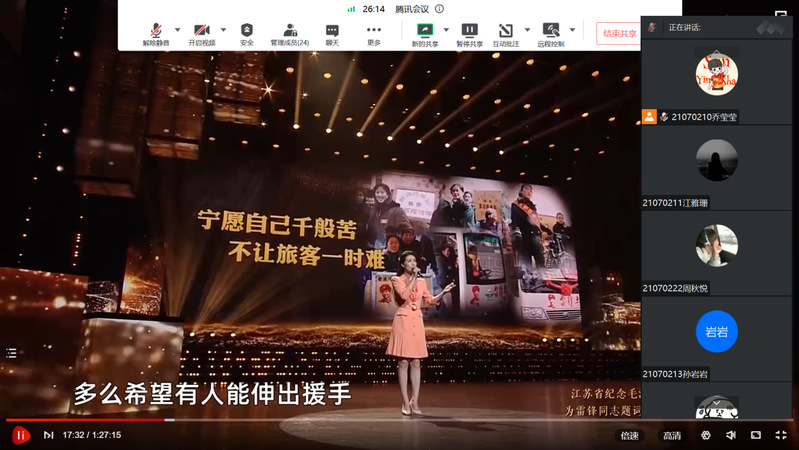Screen dimensions: 799x450
Task: Open the 聊天 chat window
Action: pyautogui.click(x=332, y=31)
